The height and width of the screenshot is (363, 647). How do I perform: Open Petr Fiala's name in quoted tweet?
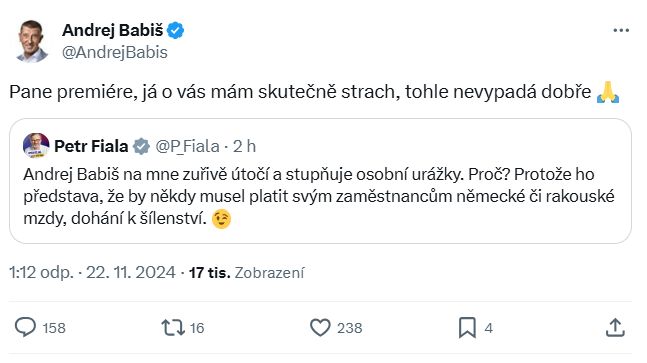(x=91, y=146)
